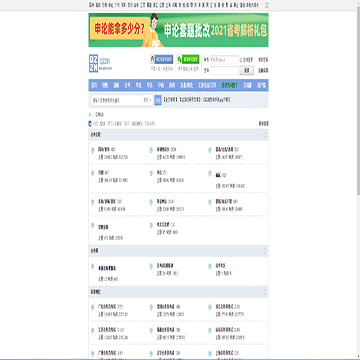Screen dimensions: 360x360
Task: Click the grey login button beside password
Action: click(247, 70)
